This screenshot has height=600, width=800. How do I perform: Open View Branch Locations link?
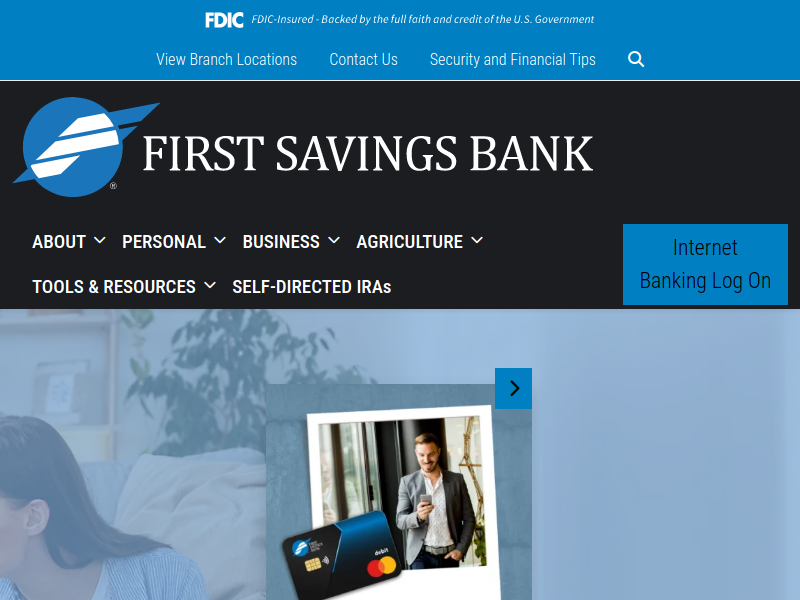227,60
